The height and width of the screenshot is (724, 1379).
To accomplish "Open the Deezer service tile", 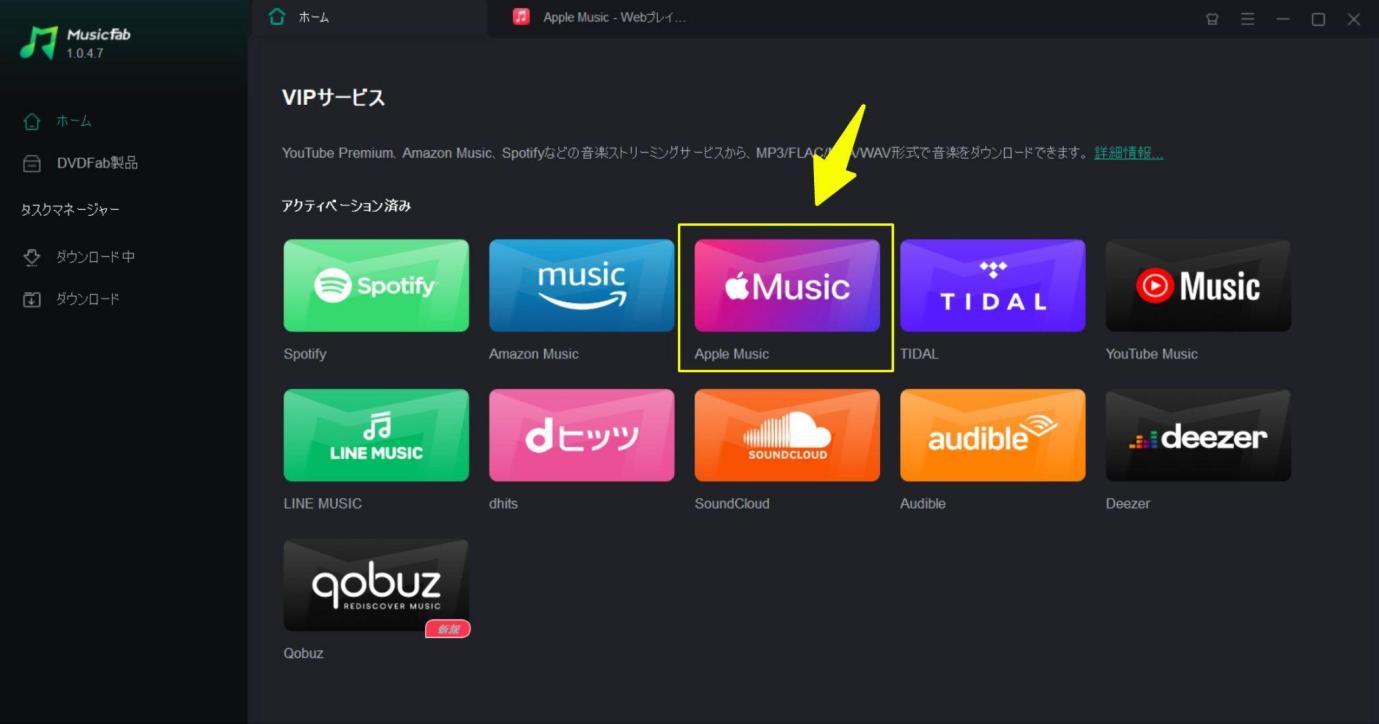I will [1198, 436].
